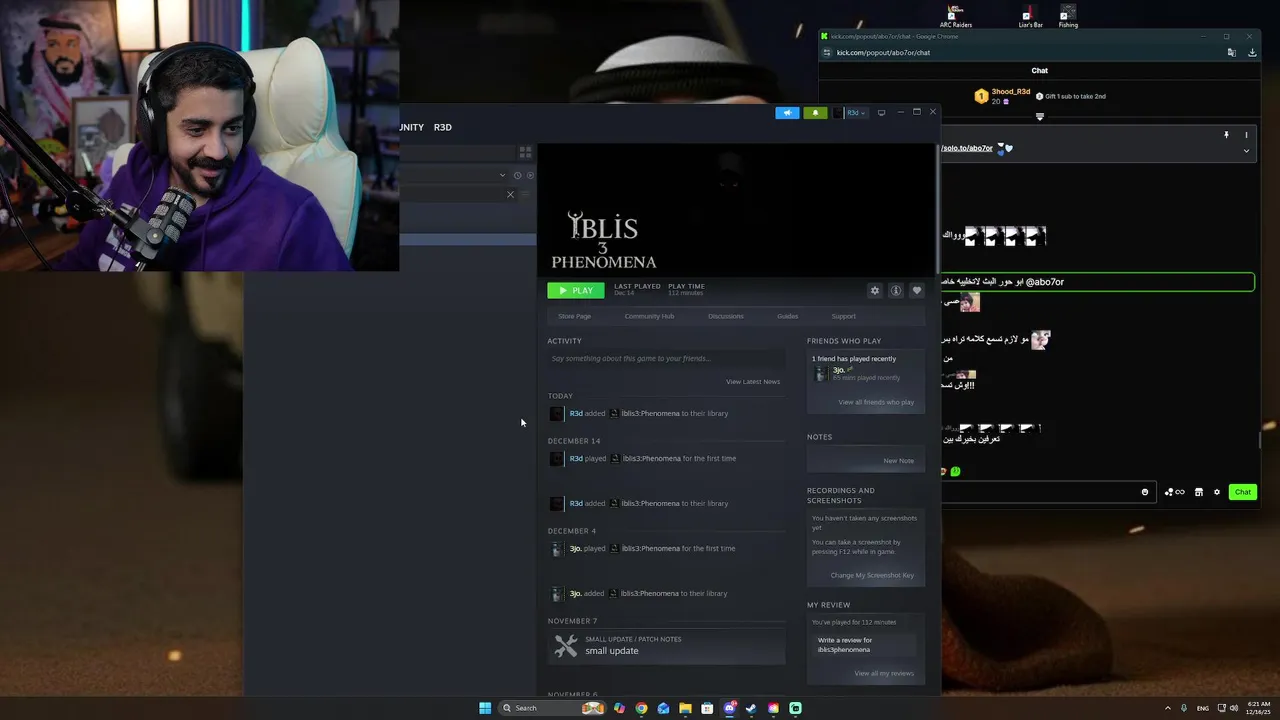1280x720 pixels.
Task: Open pinned message more options menu
Action: tap(1246, 135)
